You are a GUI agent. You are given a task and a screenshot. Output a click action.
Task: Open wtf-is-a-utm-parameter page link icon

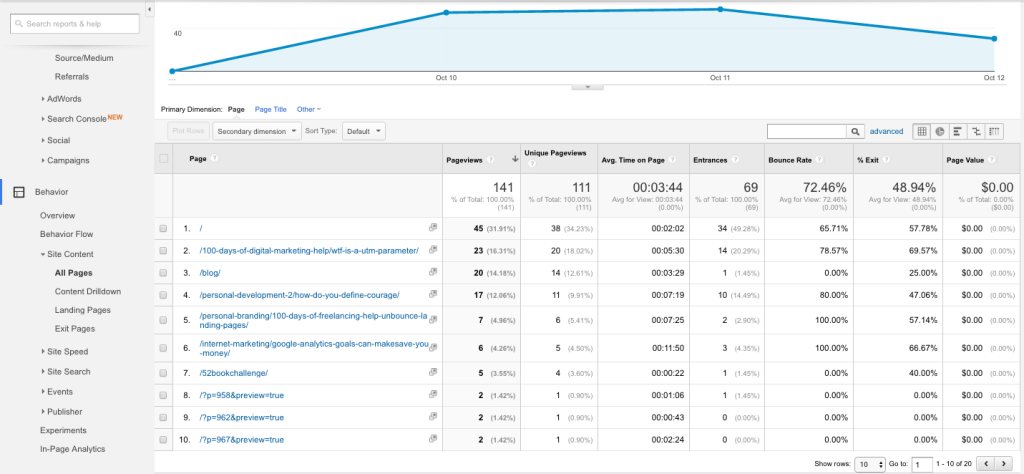[432, 249]
